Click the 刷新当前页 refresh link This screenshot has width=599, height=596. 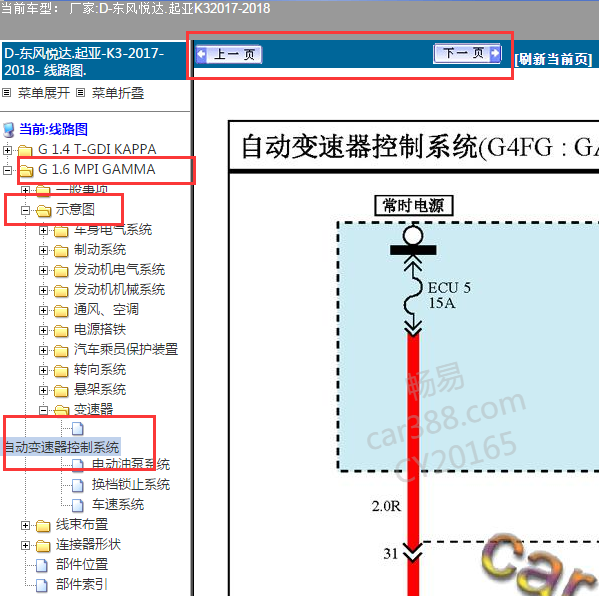click(x=553, y=60)
